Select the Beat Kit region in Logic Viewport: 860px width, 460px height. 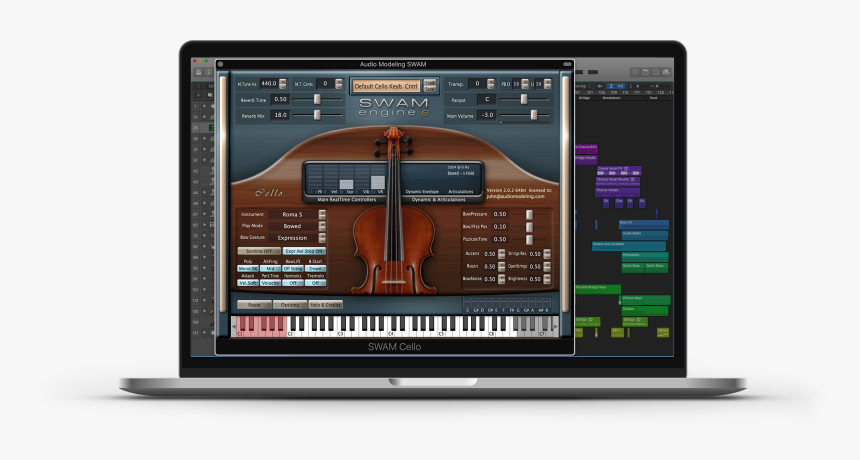(x=643, y=224)
